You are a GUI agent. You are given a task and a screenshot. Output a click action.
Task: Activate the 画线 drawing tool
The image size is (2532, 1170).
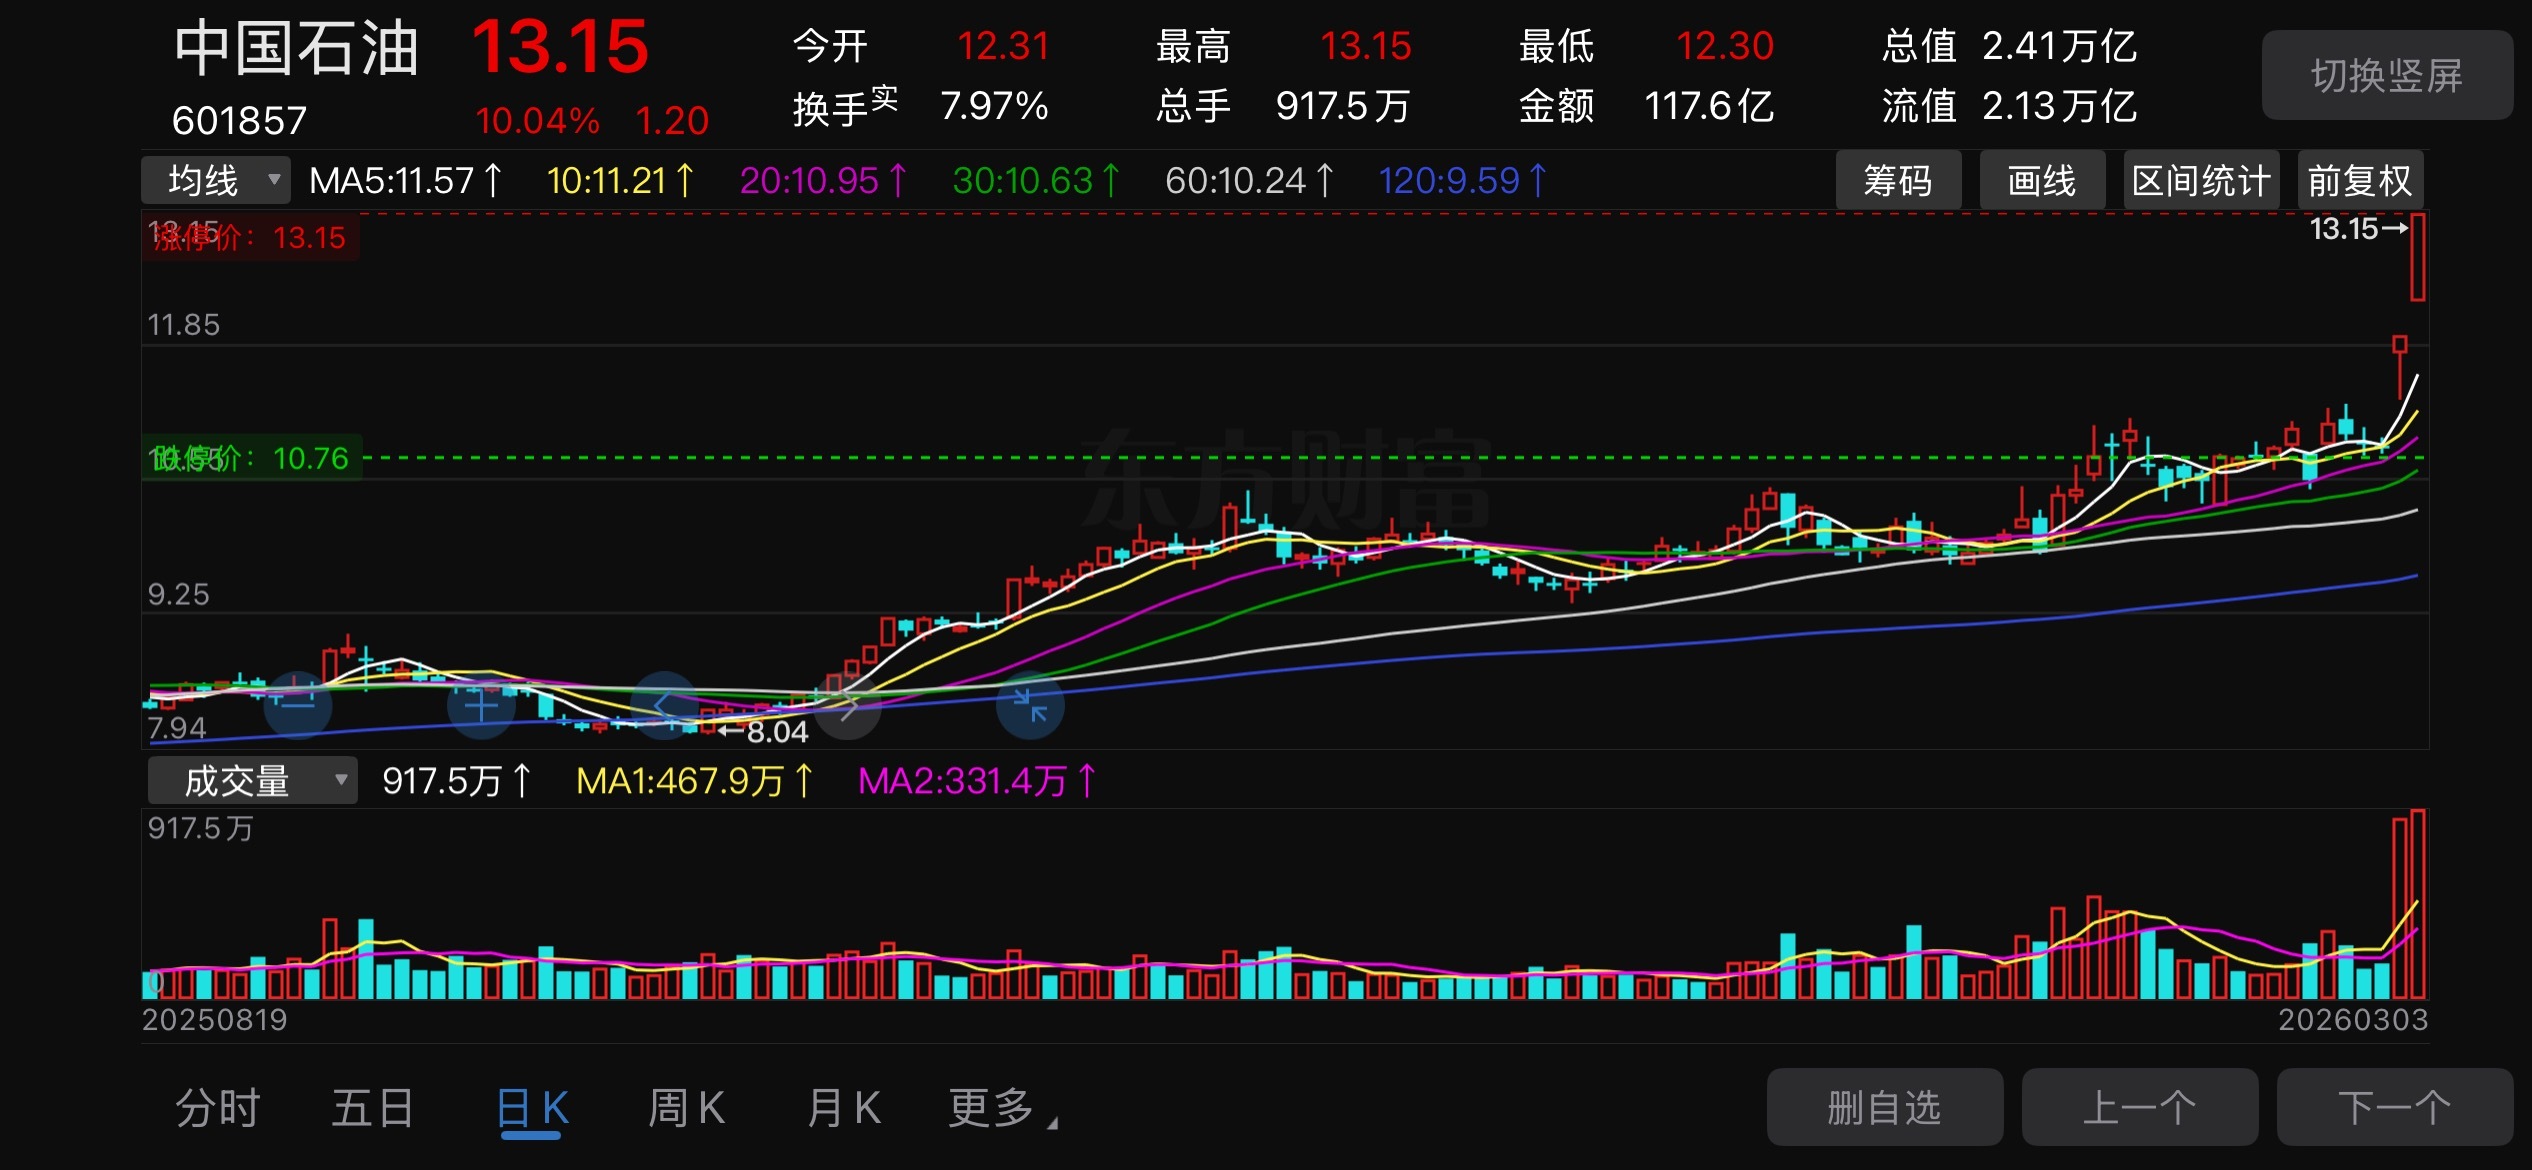(x=2041, y=180)
